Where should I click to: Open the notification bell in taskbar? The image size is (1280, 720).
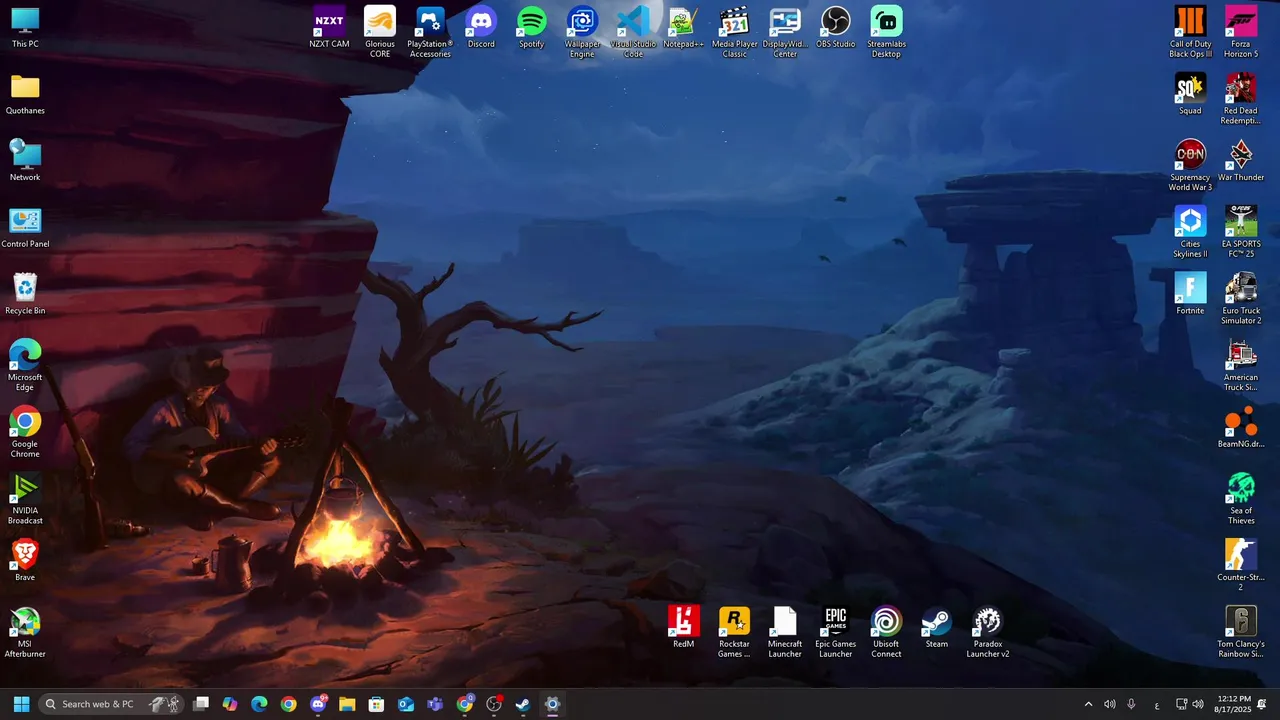click(x=1262, y=704)
